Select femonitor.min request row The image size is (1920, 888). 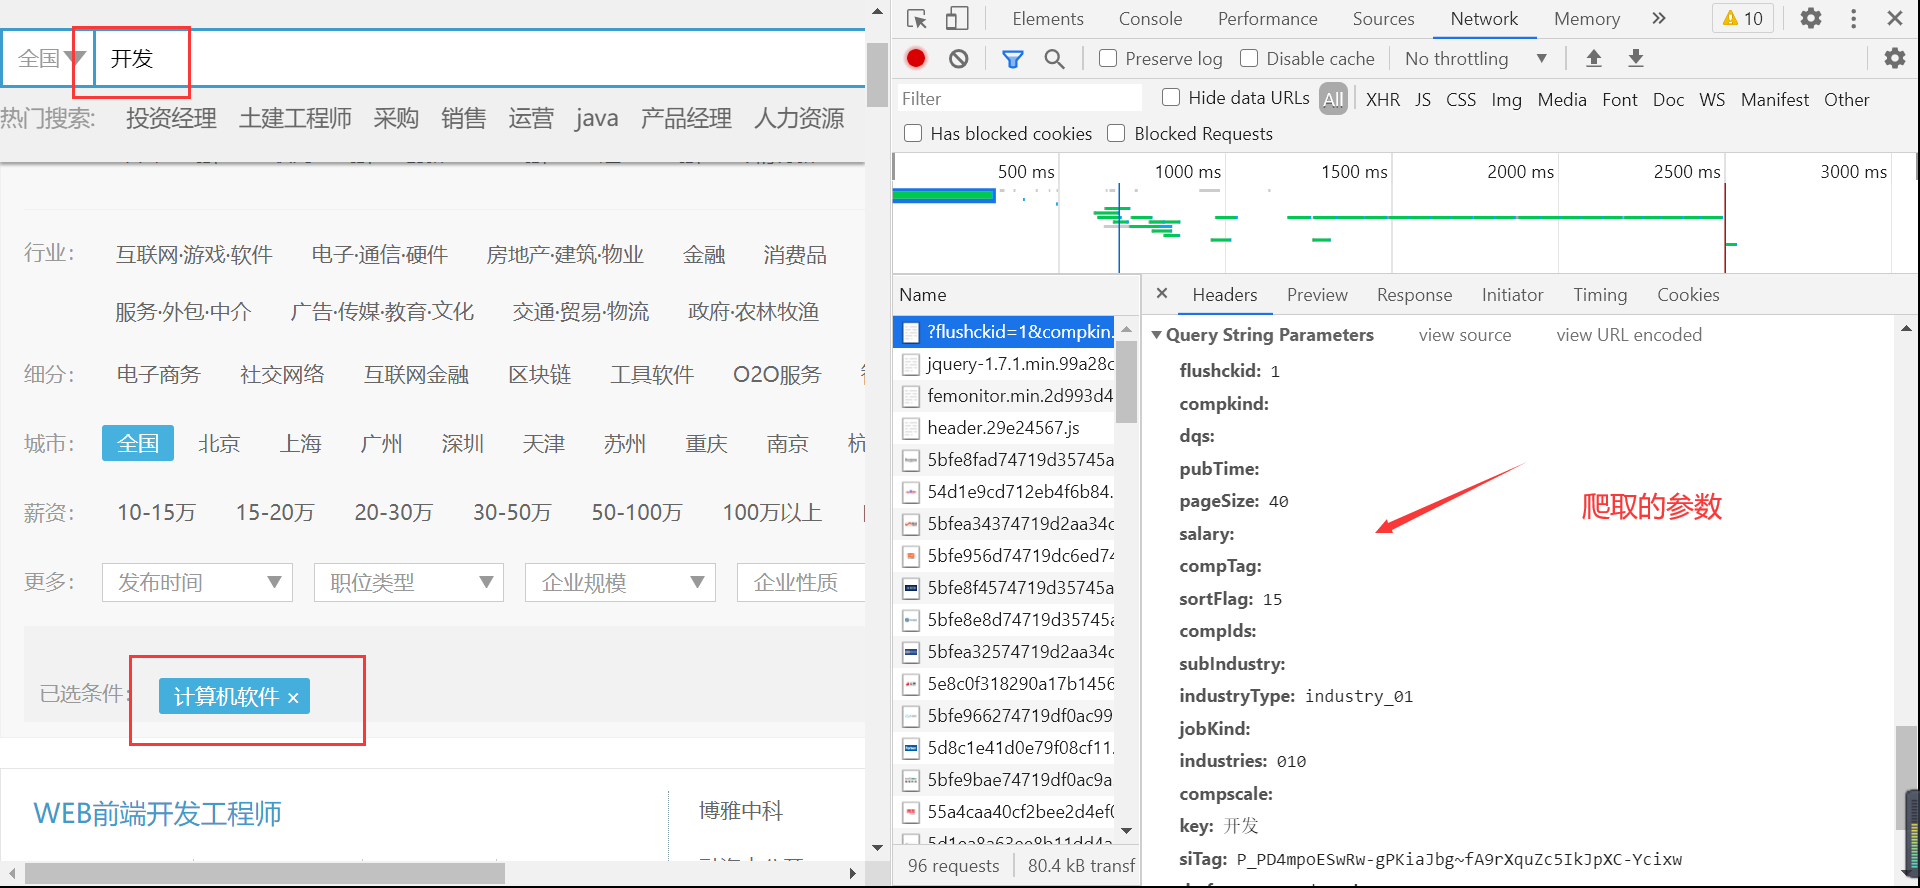[1004, 396]
